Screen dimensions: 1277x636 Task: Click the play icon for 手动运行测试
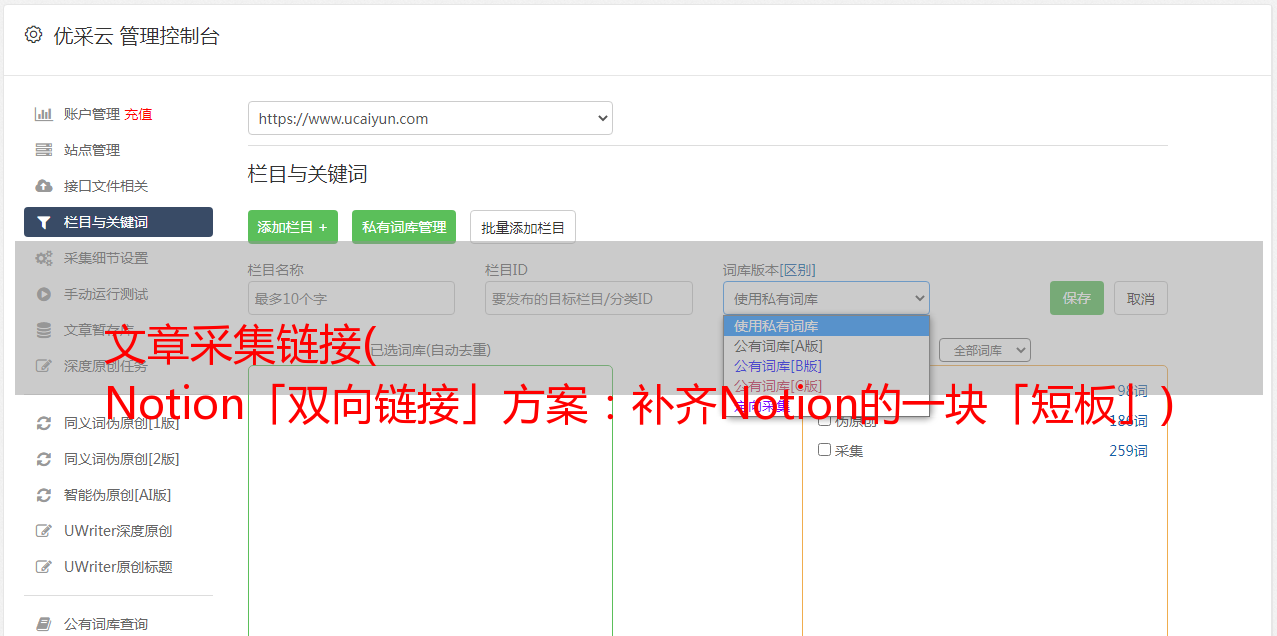[43, 294]
